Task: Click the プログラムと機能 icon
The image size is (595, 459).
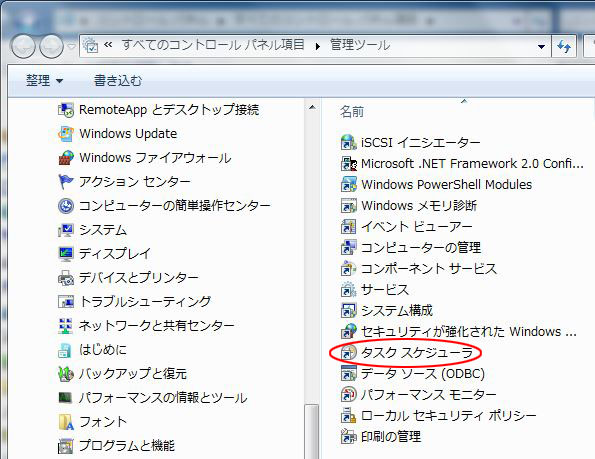Action: click(66, 446)
